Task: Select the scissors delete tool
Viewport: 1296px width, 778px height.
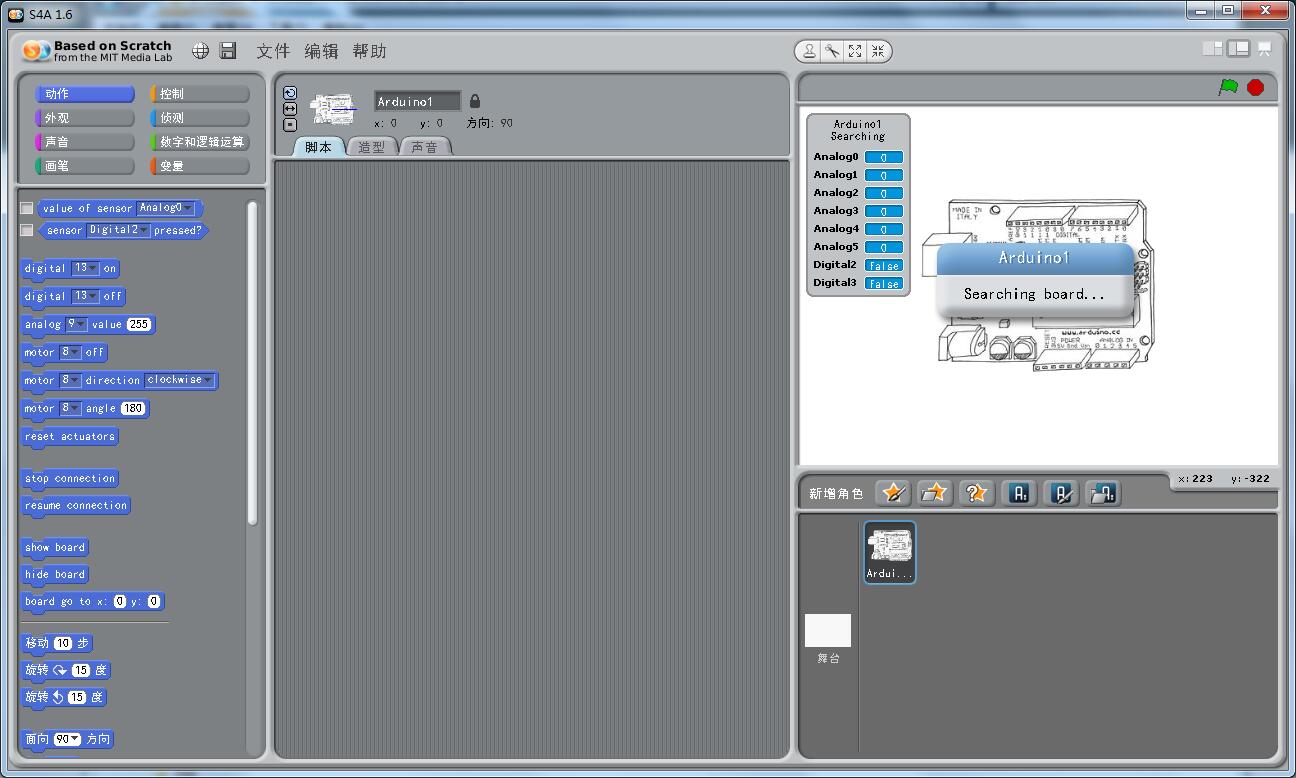Action: (x=831, y=51)
